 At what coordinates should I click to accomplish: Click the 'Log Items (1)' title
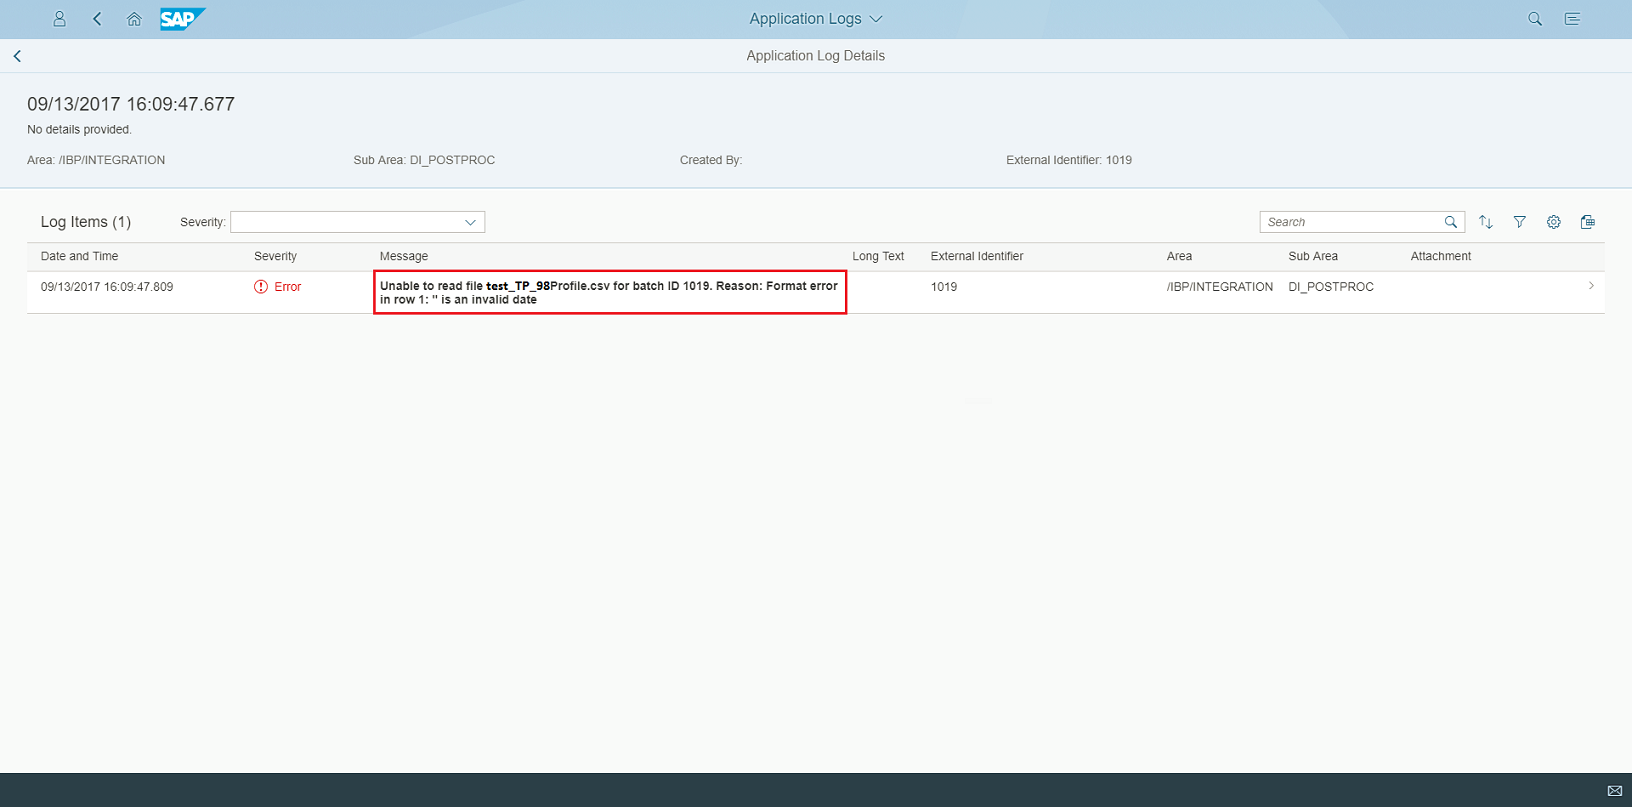(x=86, y=222)
